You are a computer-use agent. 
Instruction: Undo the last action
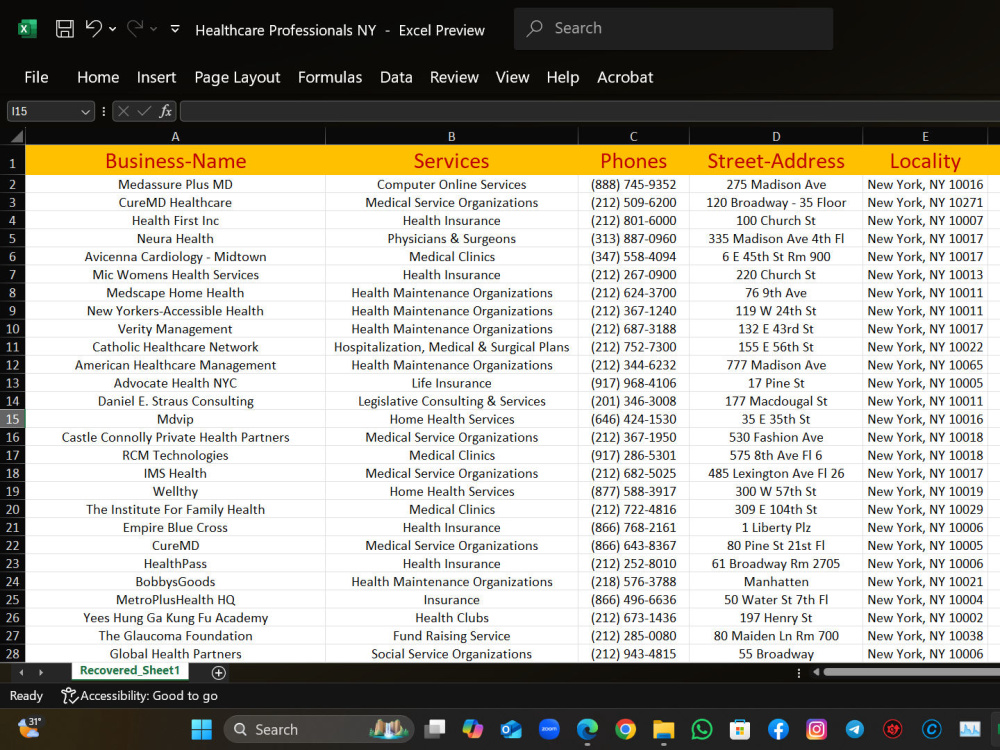point(94,28)
